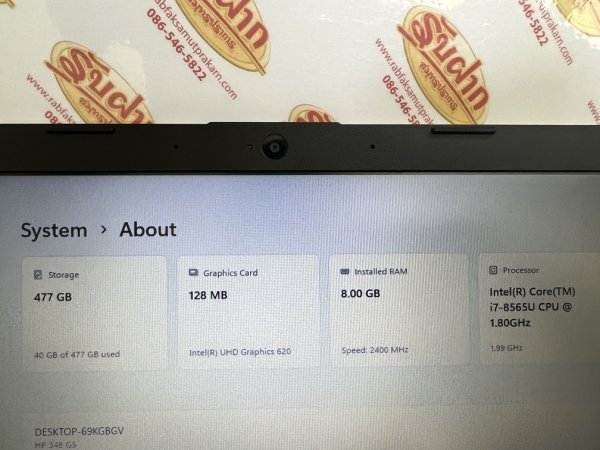Screen dimensions: 600x450
Task: Select device name DESKTOP-69KGBGV
Action: (79, 432)
